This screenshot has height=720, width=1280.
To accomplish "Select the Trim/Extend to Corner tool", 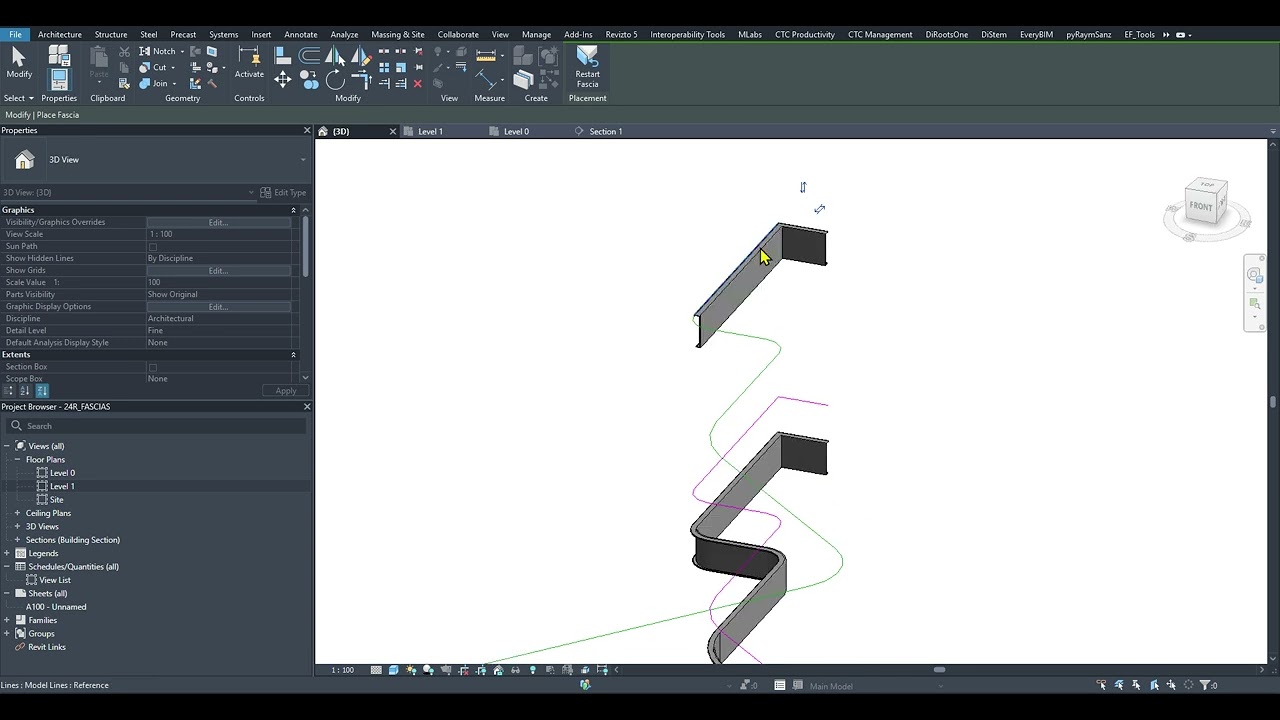I will point(361,79).
